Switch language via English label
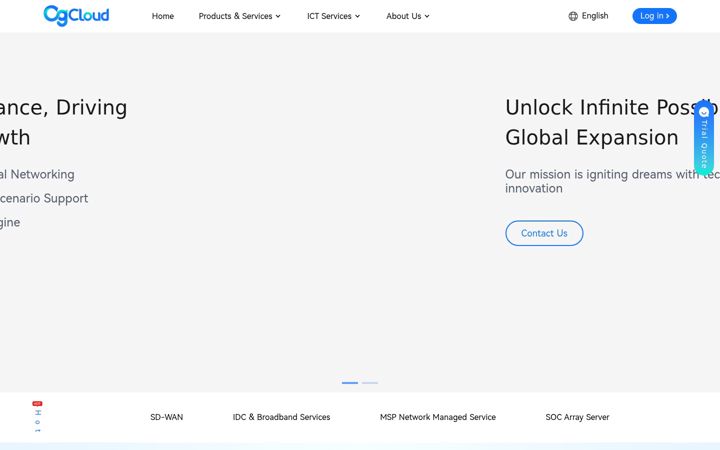This screenshot has width=720, height=450. (595, 16)
